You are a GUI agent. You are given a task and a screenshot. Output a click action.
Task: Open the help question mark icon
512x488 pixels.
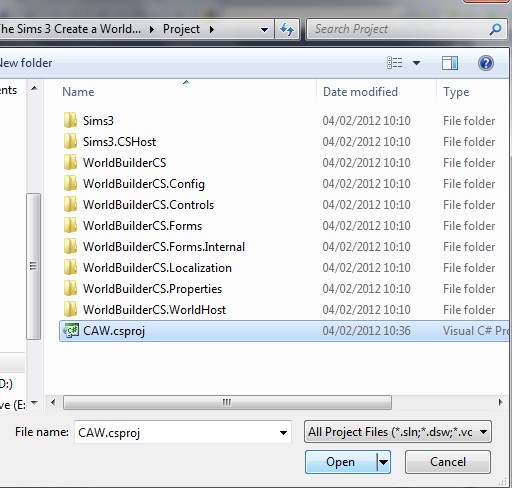(x=486, y=63)
